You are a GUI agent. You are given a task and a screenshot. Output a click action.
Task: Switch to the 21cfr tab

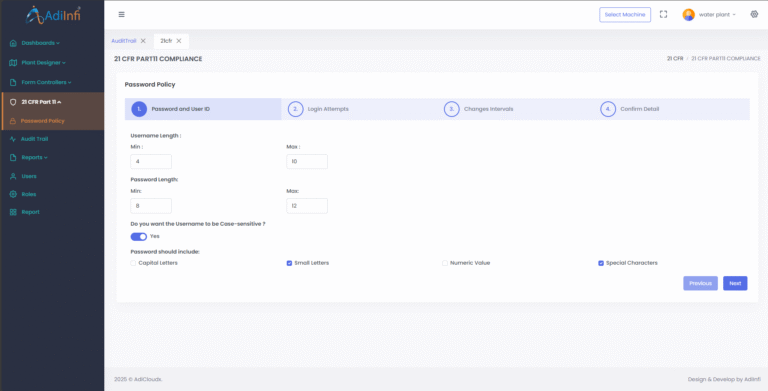click(166, 41)
